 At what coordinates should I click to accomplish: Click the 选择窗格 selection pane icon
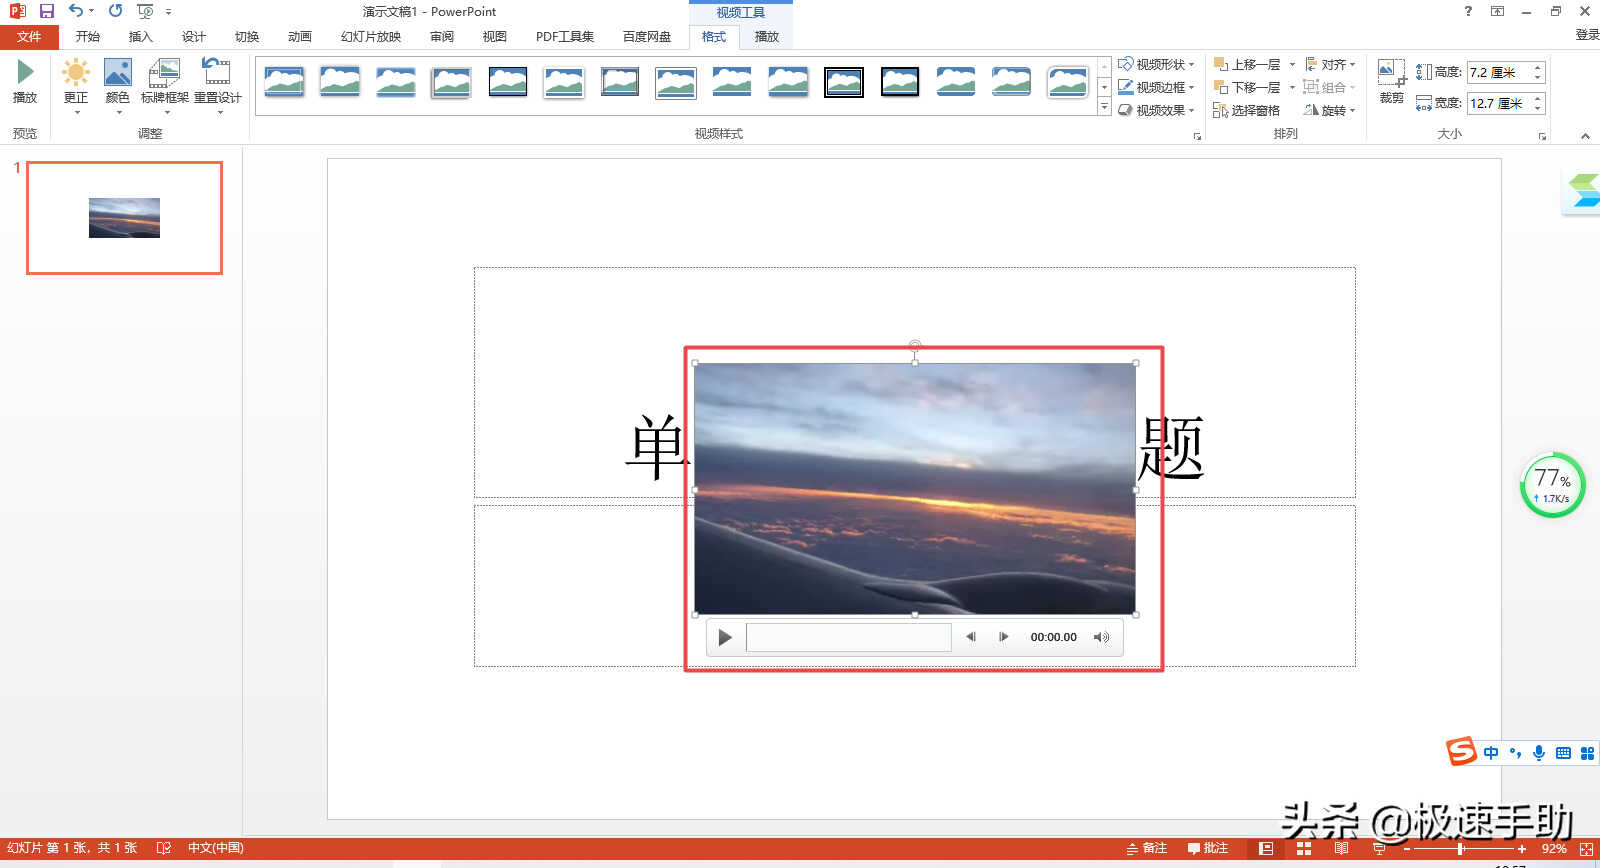coord(1246,110)
